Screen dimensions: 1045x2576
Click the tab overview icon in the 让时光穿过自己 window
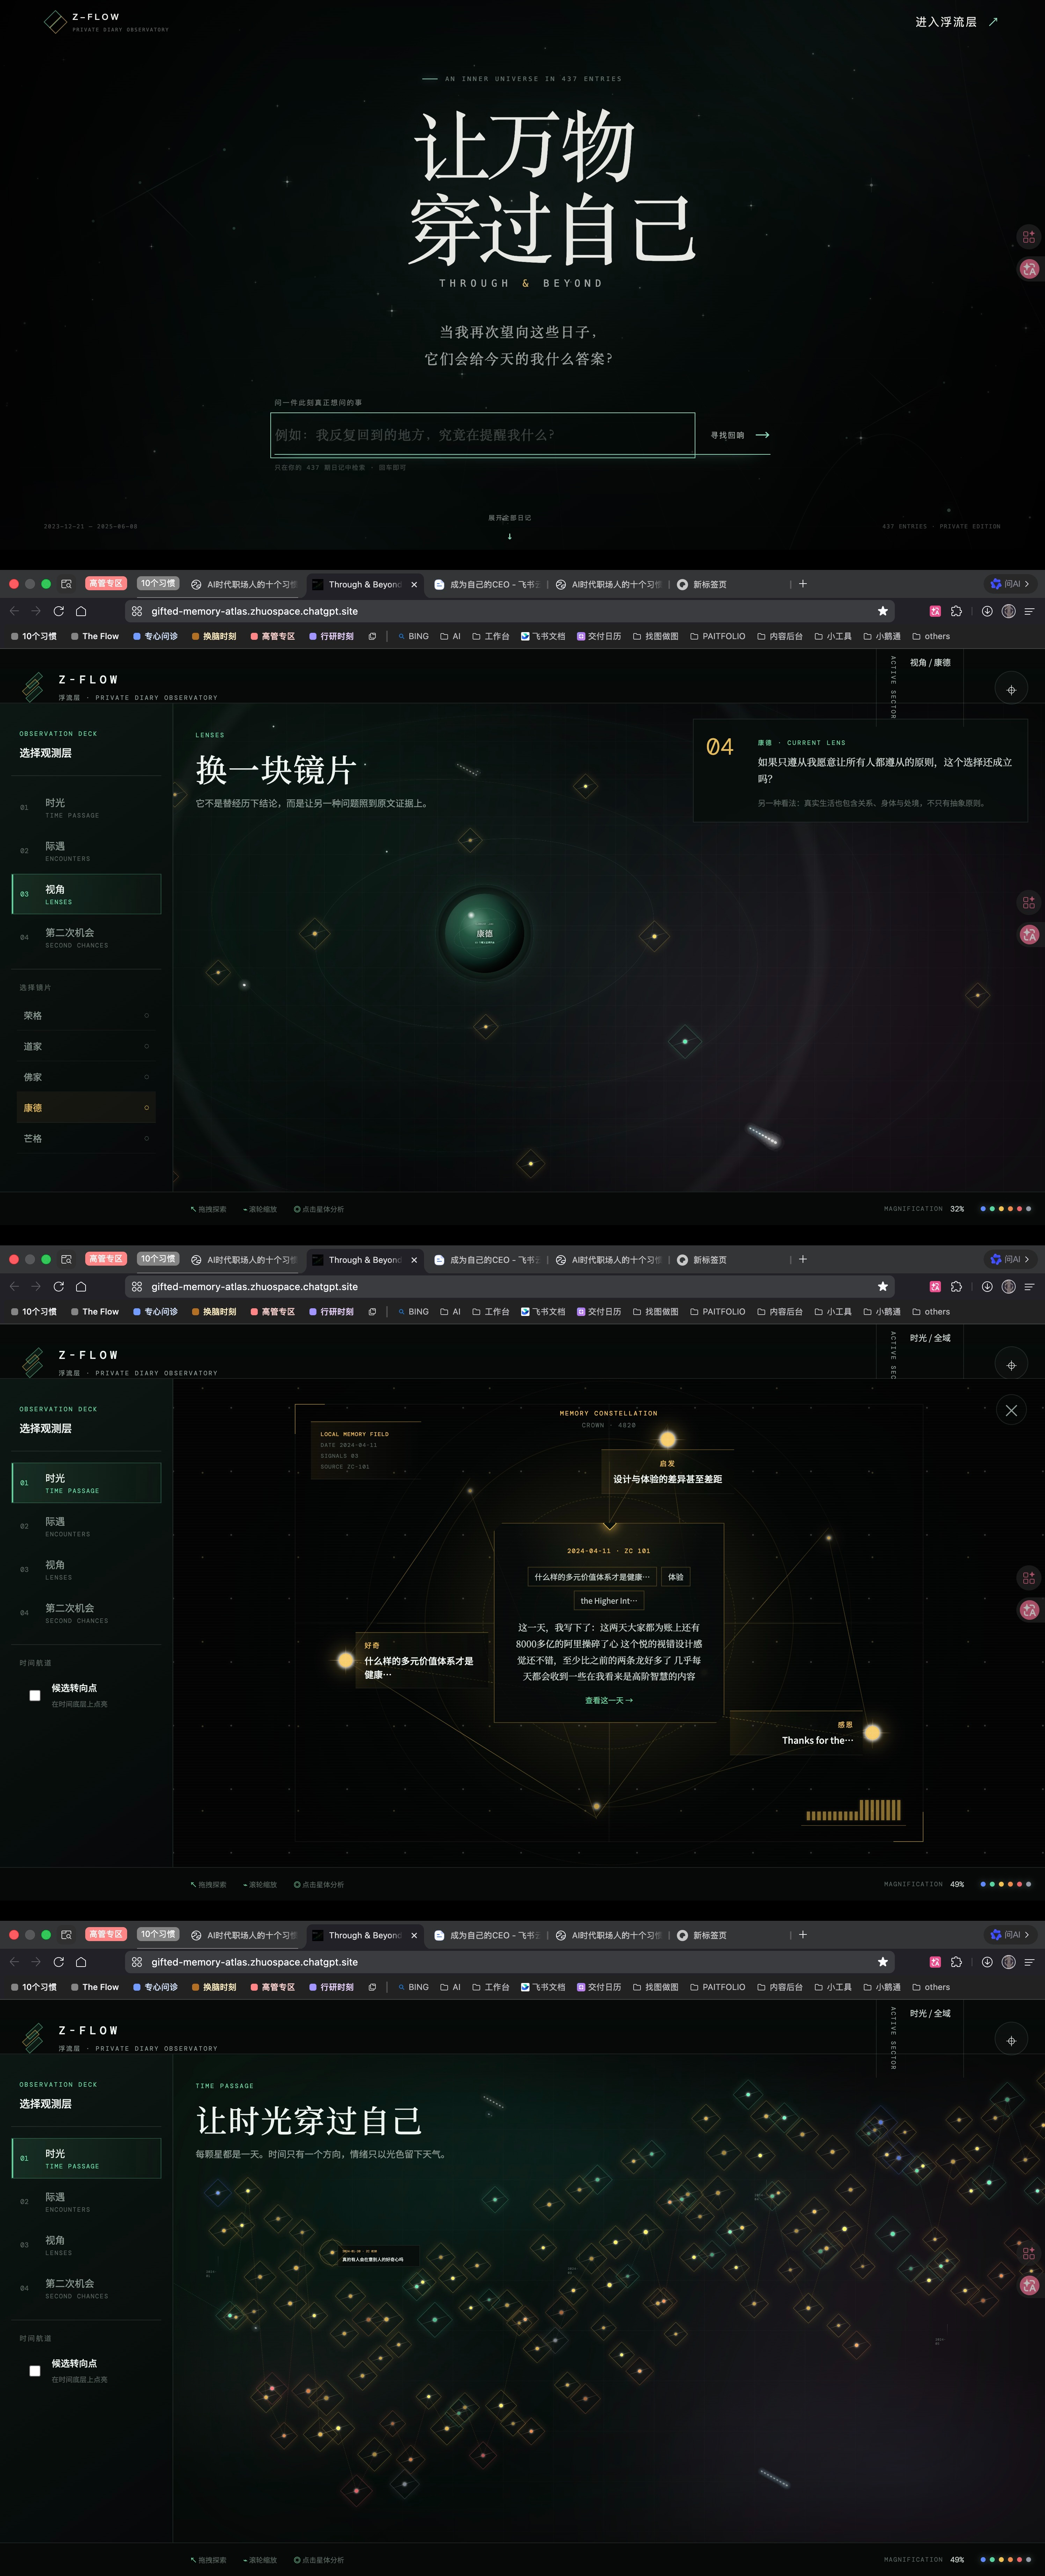click(x=66, y=1935)
